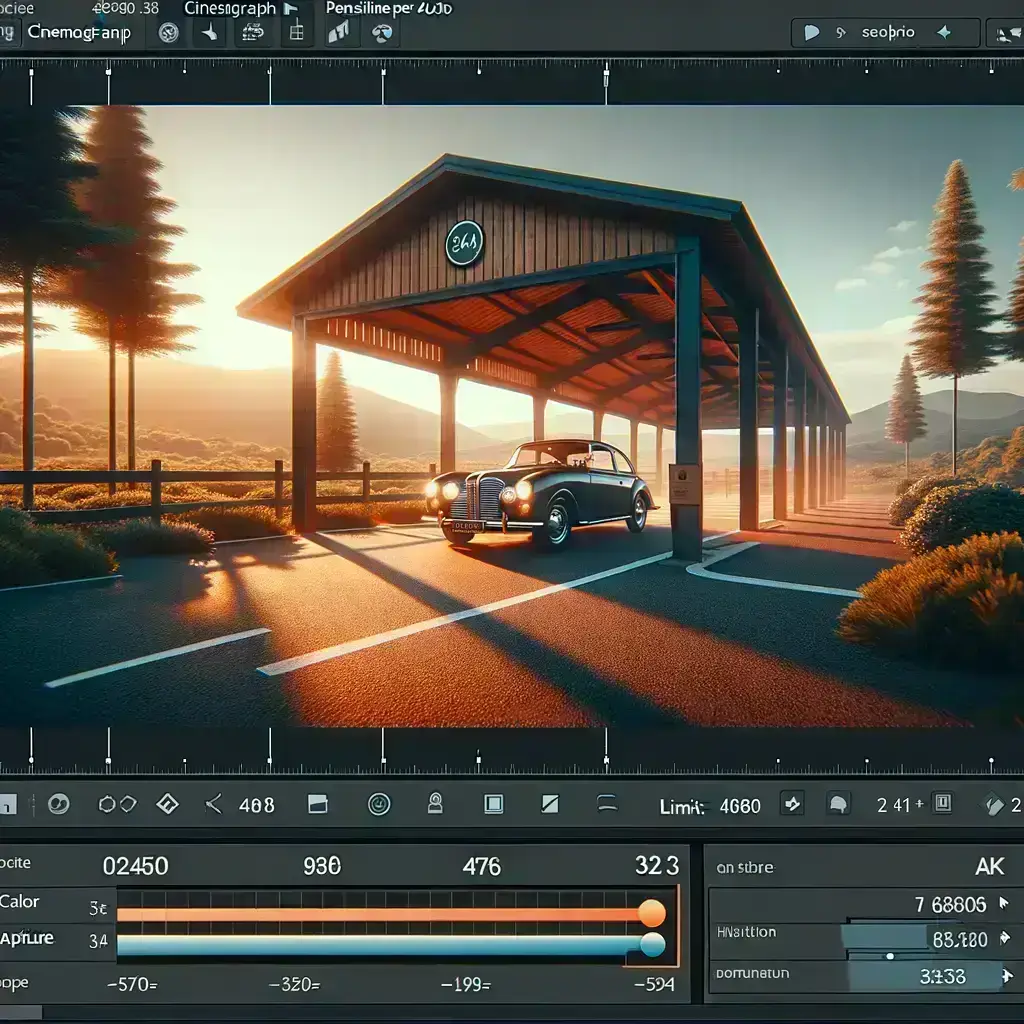This screenshot has height=1024, width=1024.
Task: Toggle the circular swirl icon at lower left
Action: tap(59, 804)
